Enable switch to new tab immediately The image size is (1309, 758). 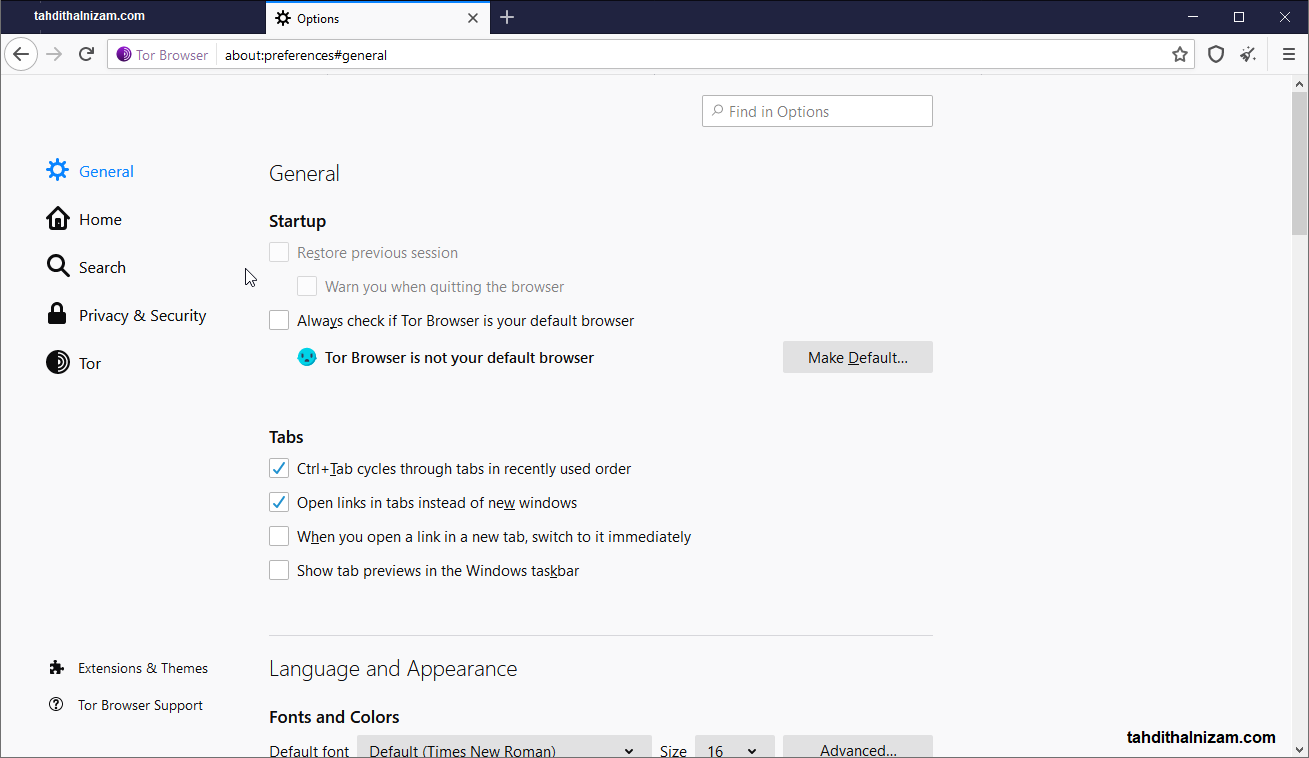coord(279,537)
